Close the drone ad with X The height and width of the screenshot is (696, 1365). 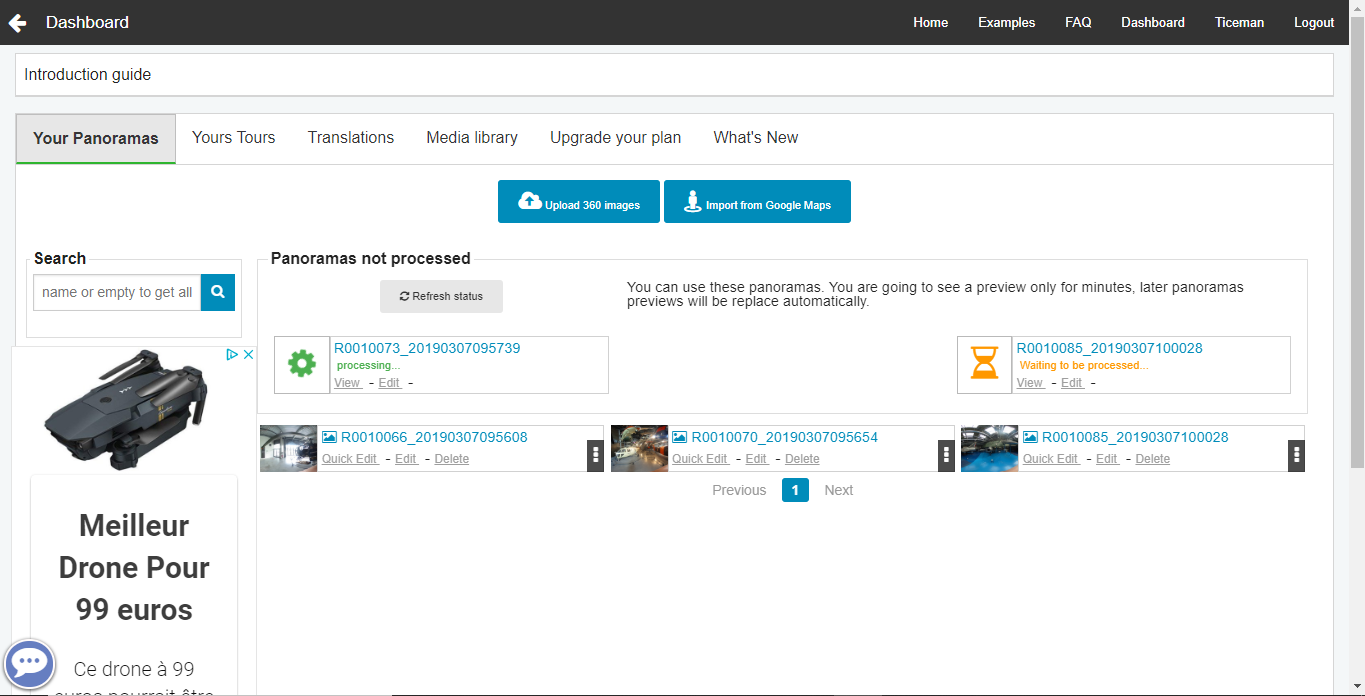coord(248,355)
